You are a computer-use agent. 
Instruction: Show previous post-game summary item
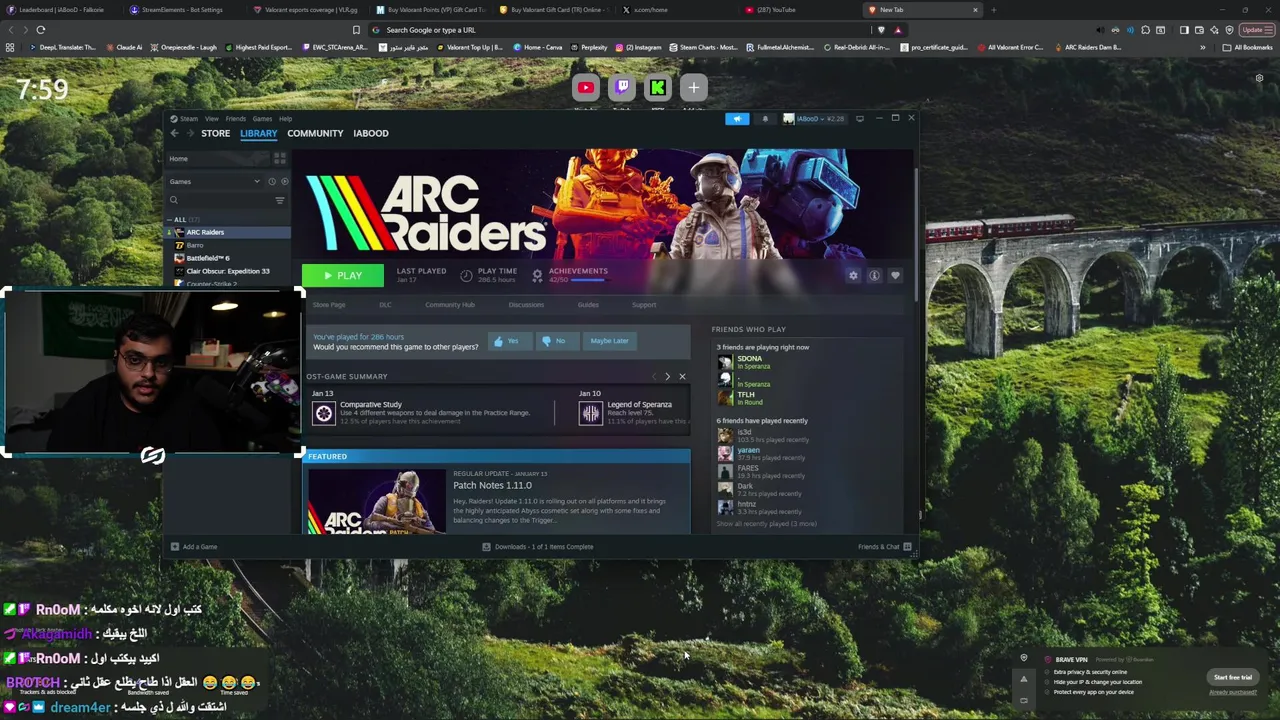654,377
